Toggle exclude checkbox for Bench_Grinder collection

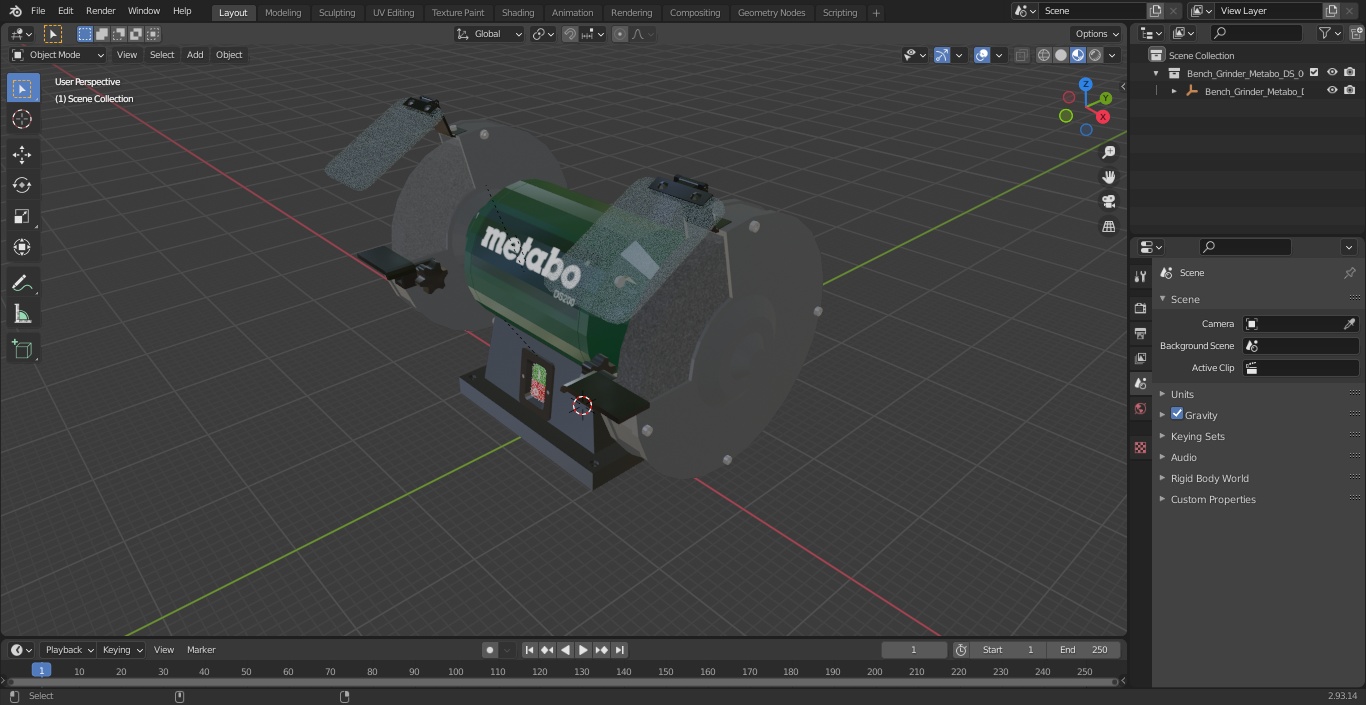[1314, 72]
